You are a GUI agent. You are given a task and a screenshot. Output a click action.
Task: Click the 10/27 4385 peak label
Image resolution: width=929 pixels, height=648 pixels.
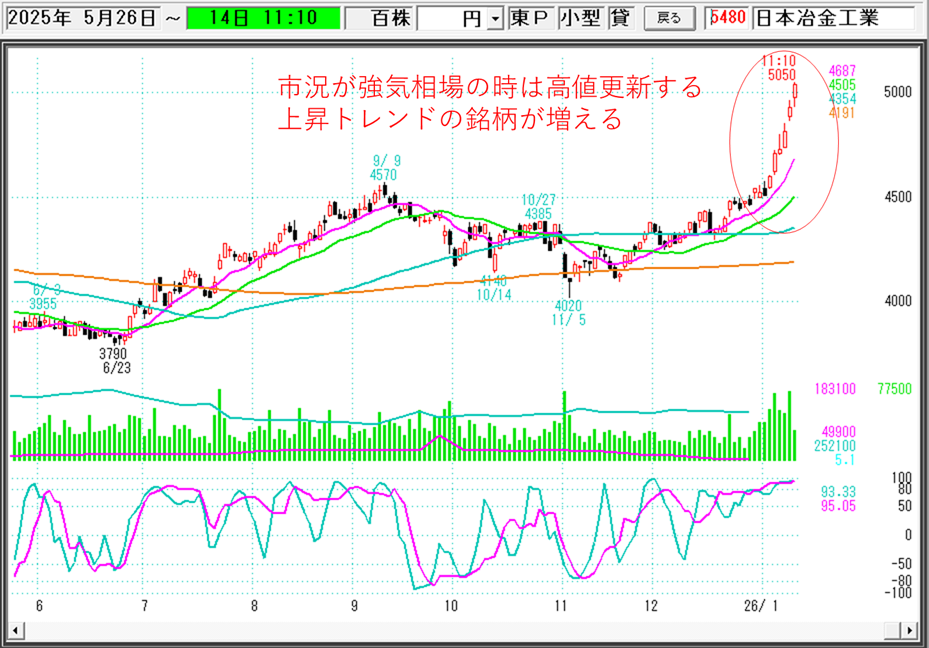[536, 206]
